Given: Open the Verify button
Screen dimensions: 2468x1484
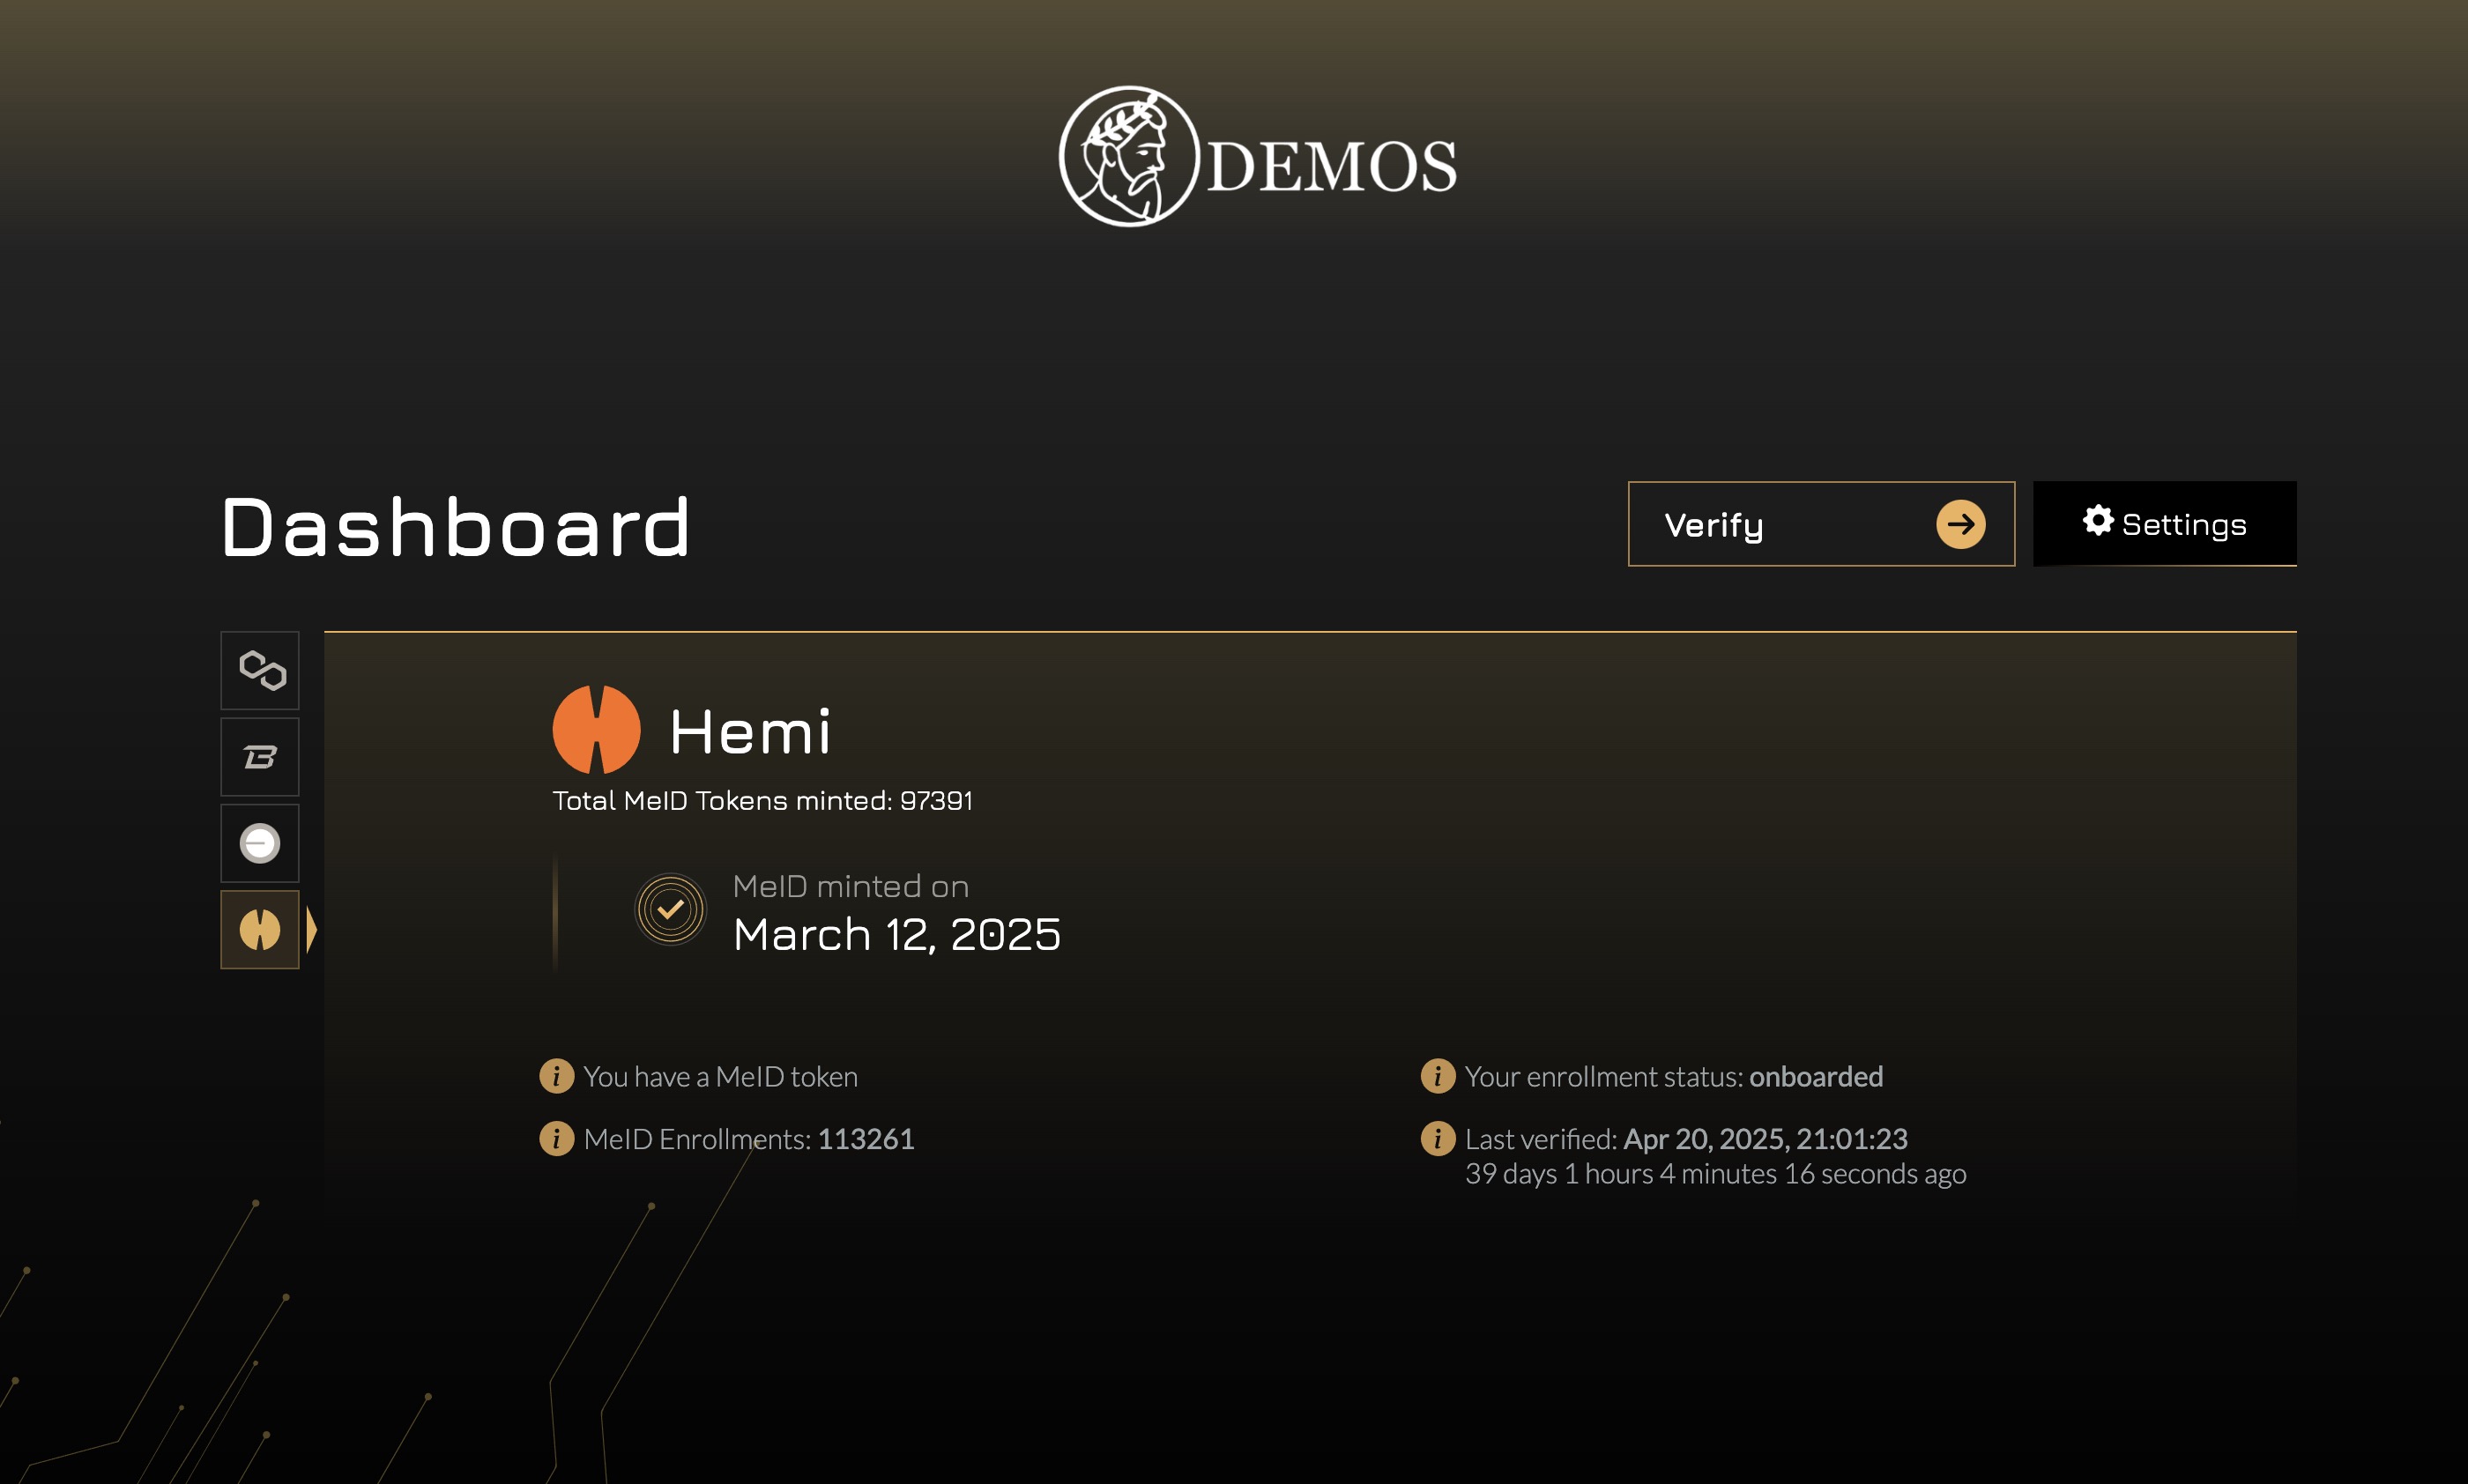Looking at the screenshot, I should tap(1821, 524).
